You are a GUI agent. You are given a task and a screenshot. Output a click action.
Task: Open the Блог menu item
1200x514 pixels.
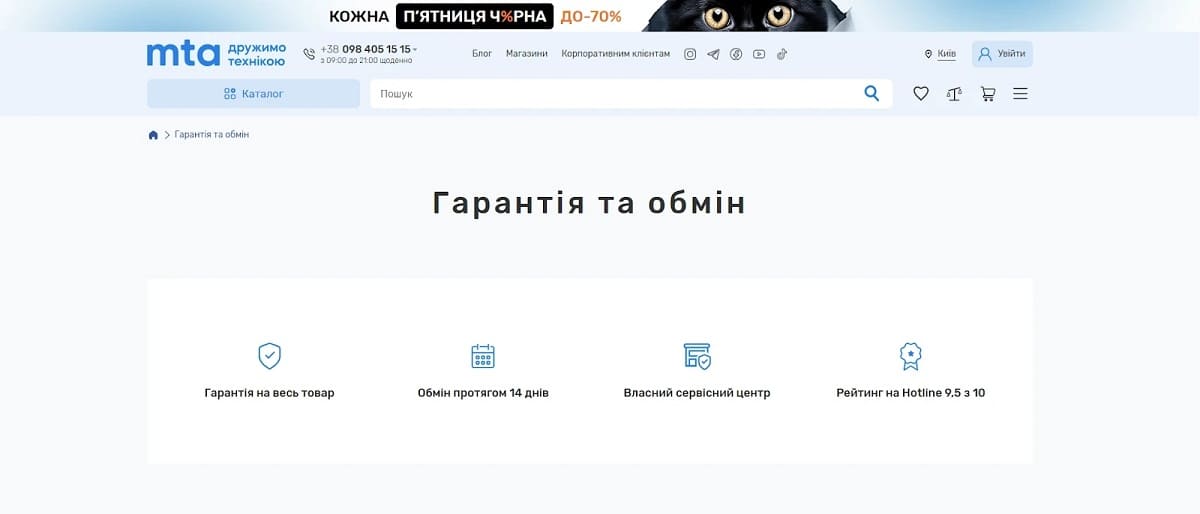click(x=482, y=54)
